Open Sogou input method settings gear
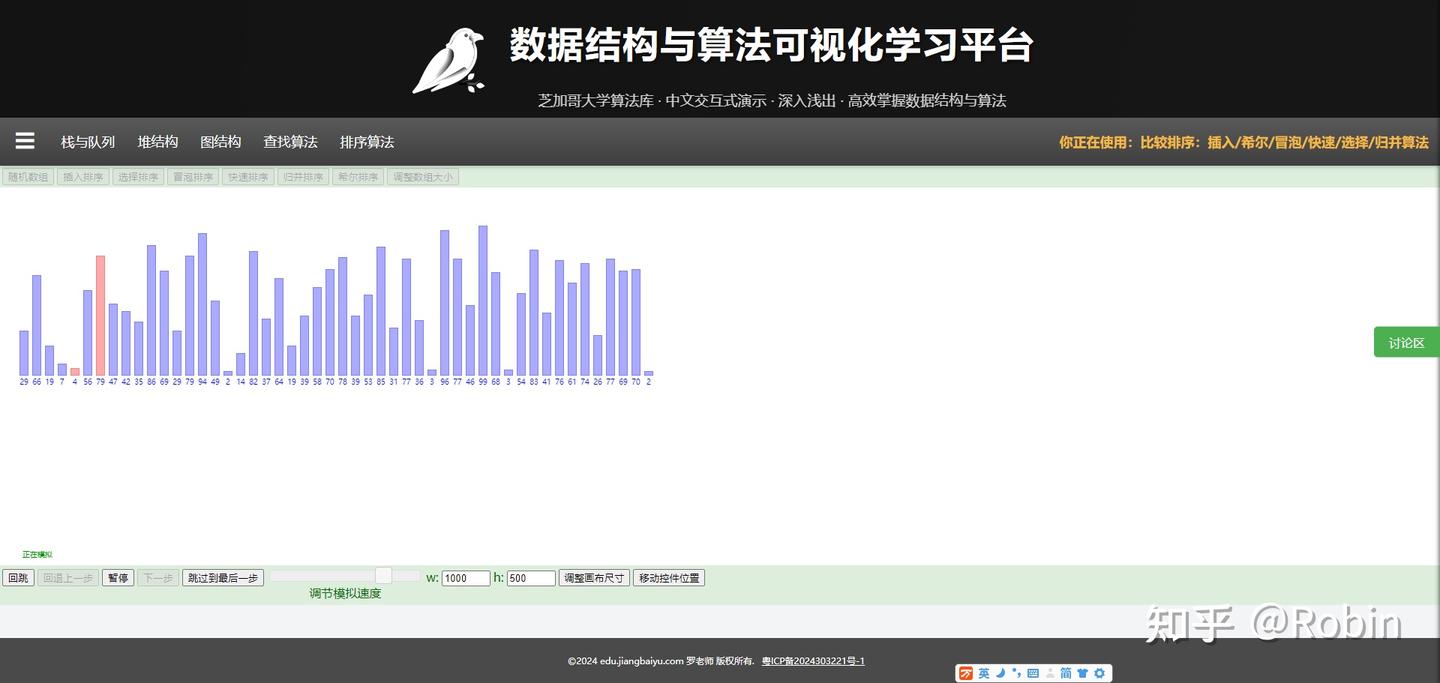The image size is (1440, 683). 1098,673
